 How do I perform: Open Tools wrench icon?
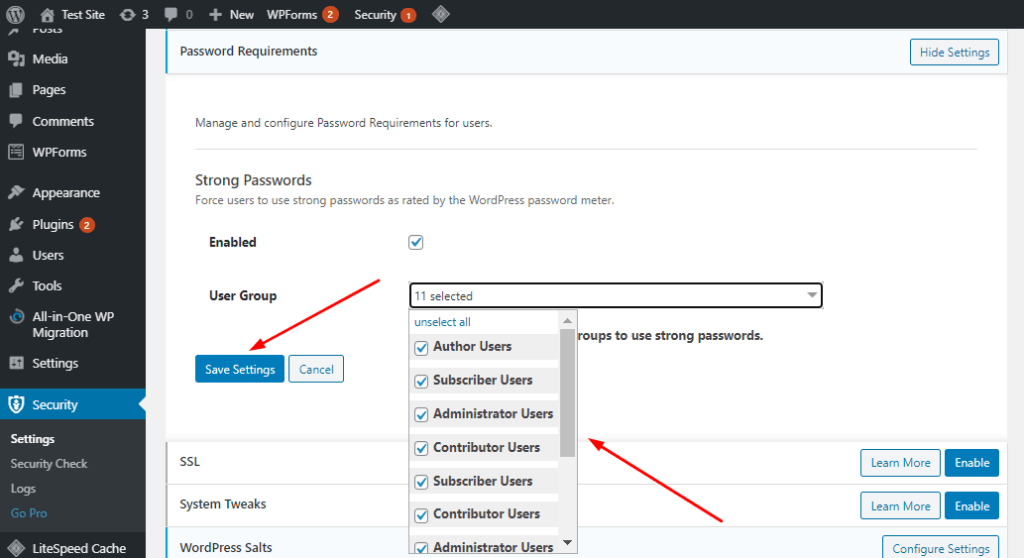[16, 286]
